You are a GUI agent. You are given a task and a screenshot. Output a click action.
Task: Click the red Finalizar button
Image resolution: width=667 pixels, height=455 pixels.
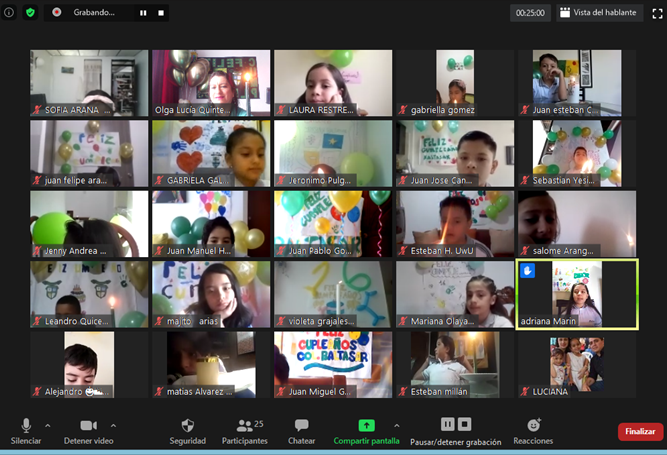tap(639, 432)
